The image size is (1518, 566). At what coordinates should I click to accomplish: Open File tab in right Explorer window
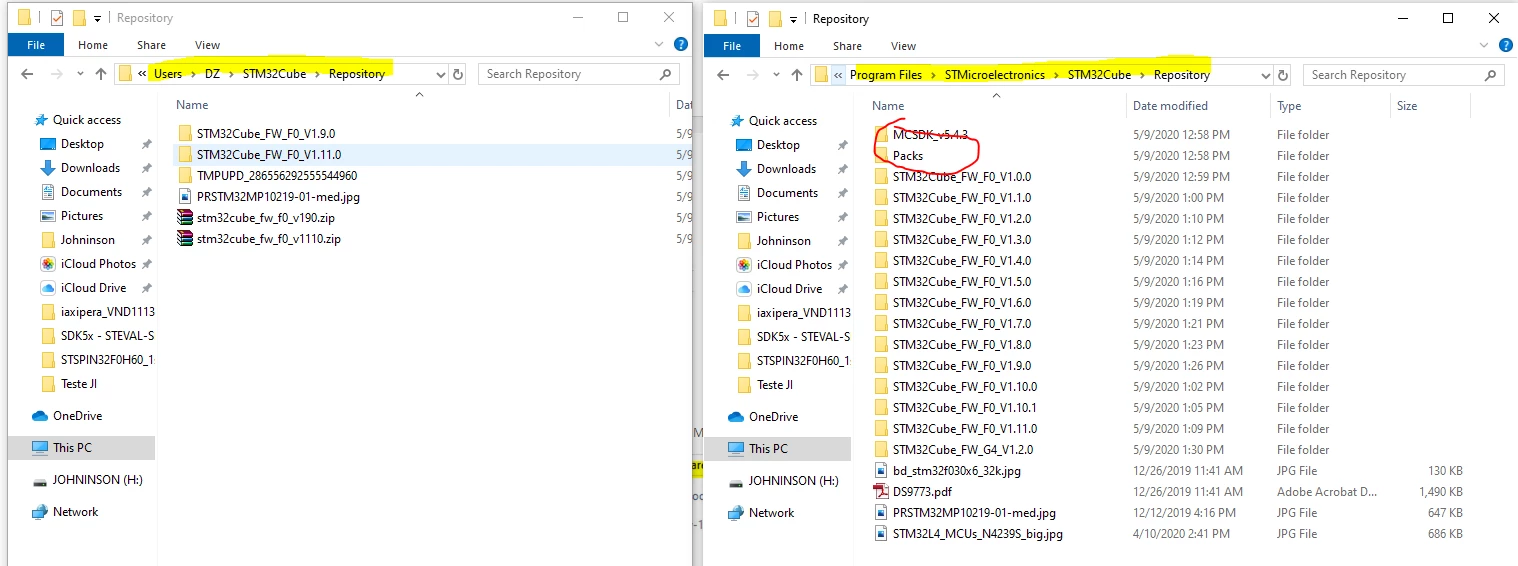(x=732, y=46)
